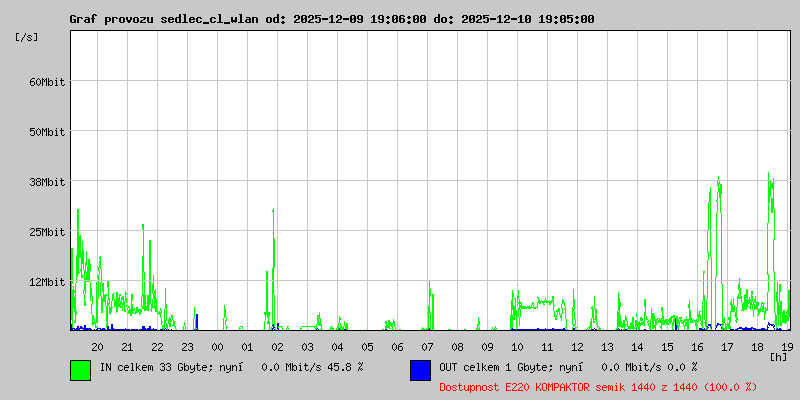This screenshot has height=400, width=800.
Task: Click the '10' hour label on x-axis
Action: point(517,347)
